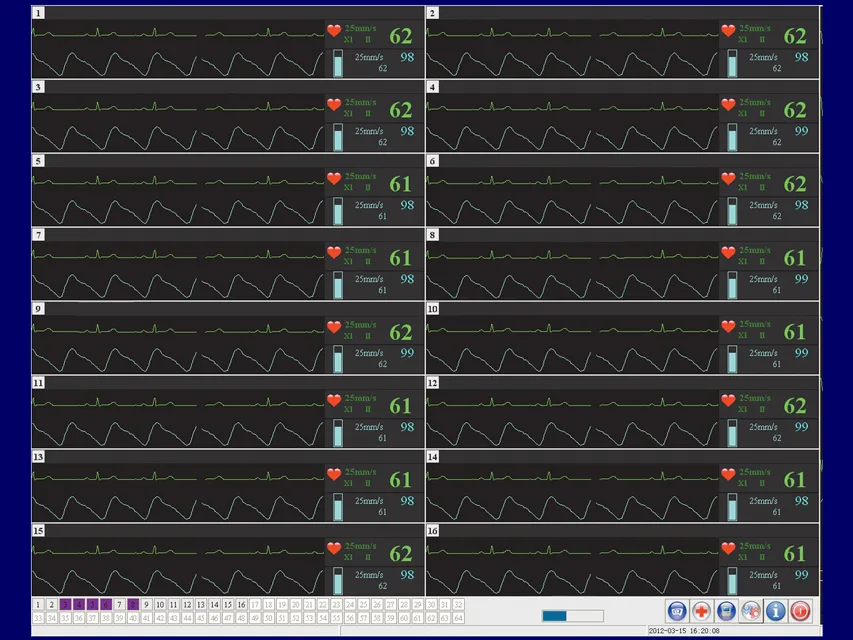Screen dimensions: 853x640
Task: Select purple bed 5 selector button
Action: (92, 605)
